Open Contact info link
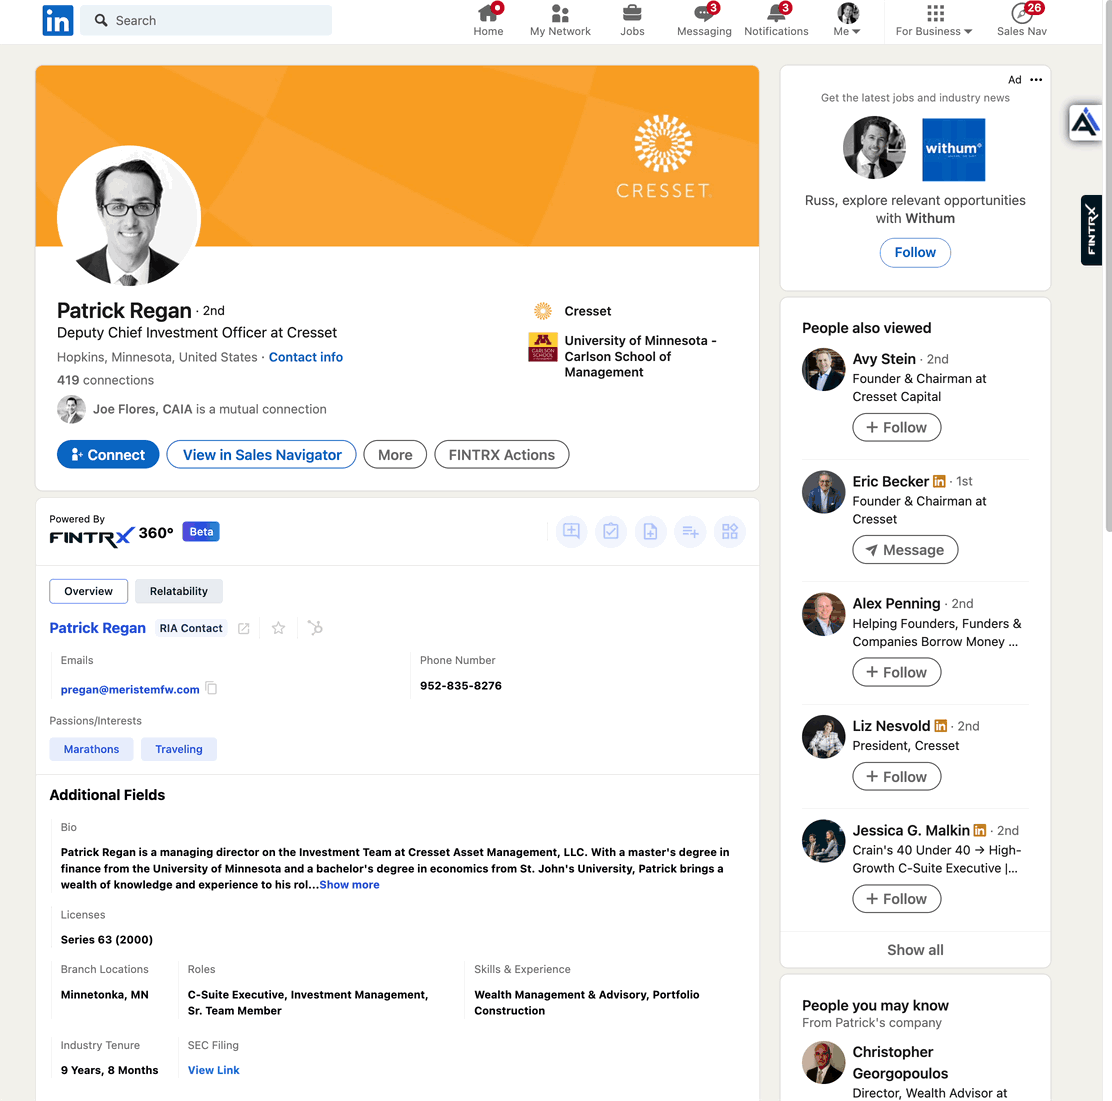Image resolution: width=1112 pixels, height=1101 pixels. pos(306,357)
